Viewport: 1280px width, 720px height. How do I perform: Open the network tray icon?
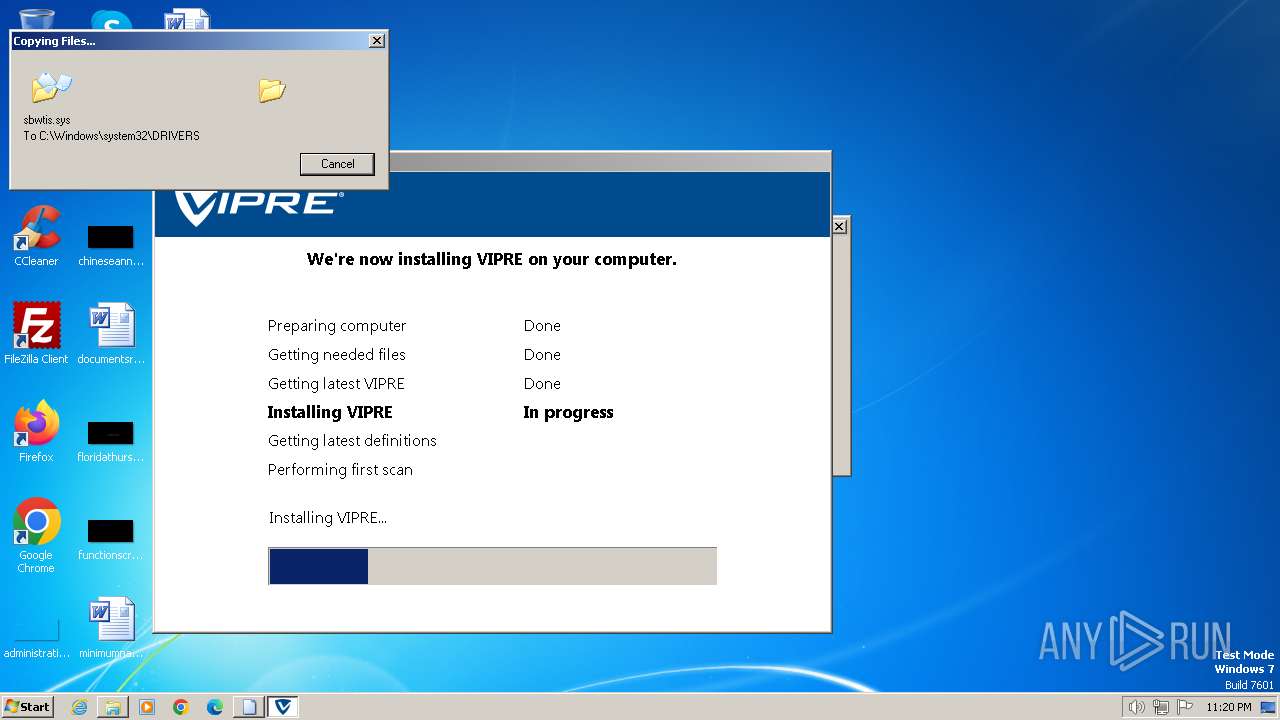click(x=1160, y=707)
